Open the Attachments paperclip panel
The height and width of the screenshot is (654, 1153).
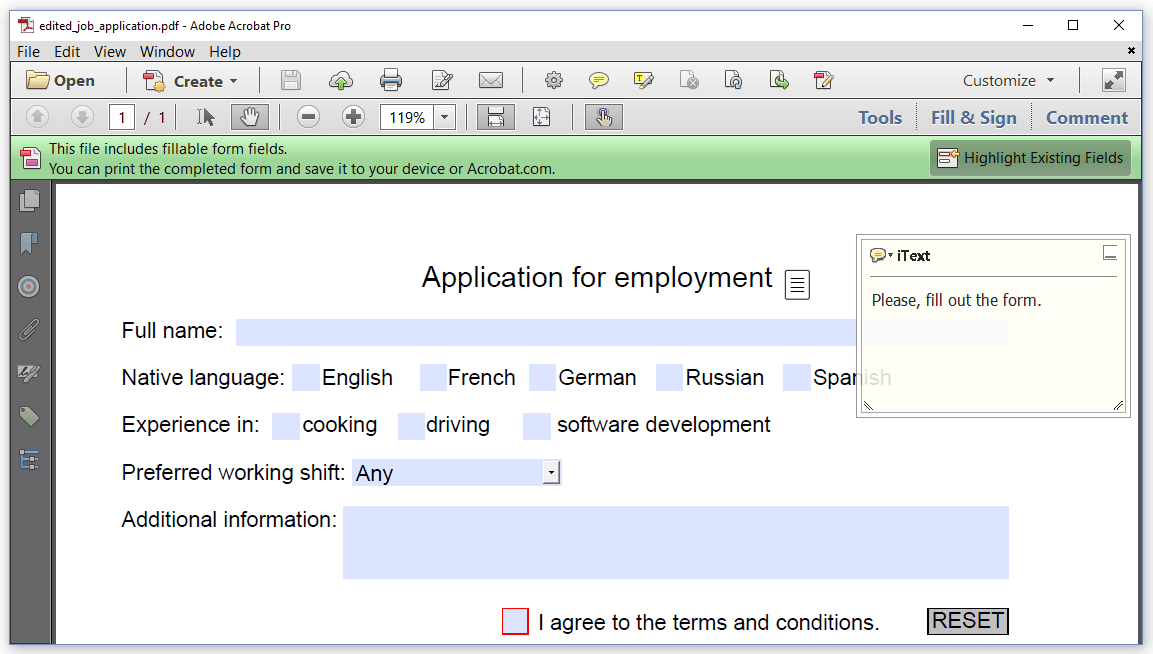click(x=29, y=330)
